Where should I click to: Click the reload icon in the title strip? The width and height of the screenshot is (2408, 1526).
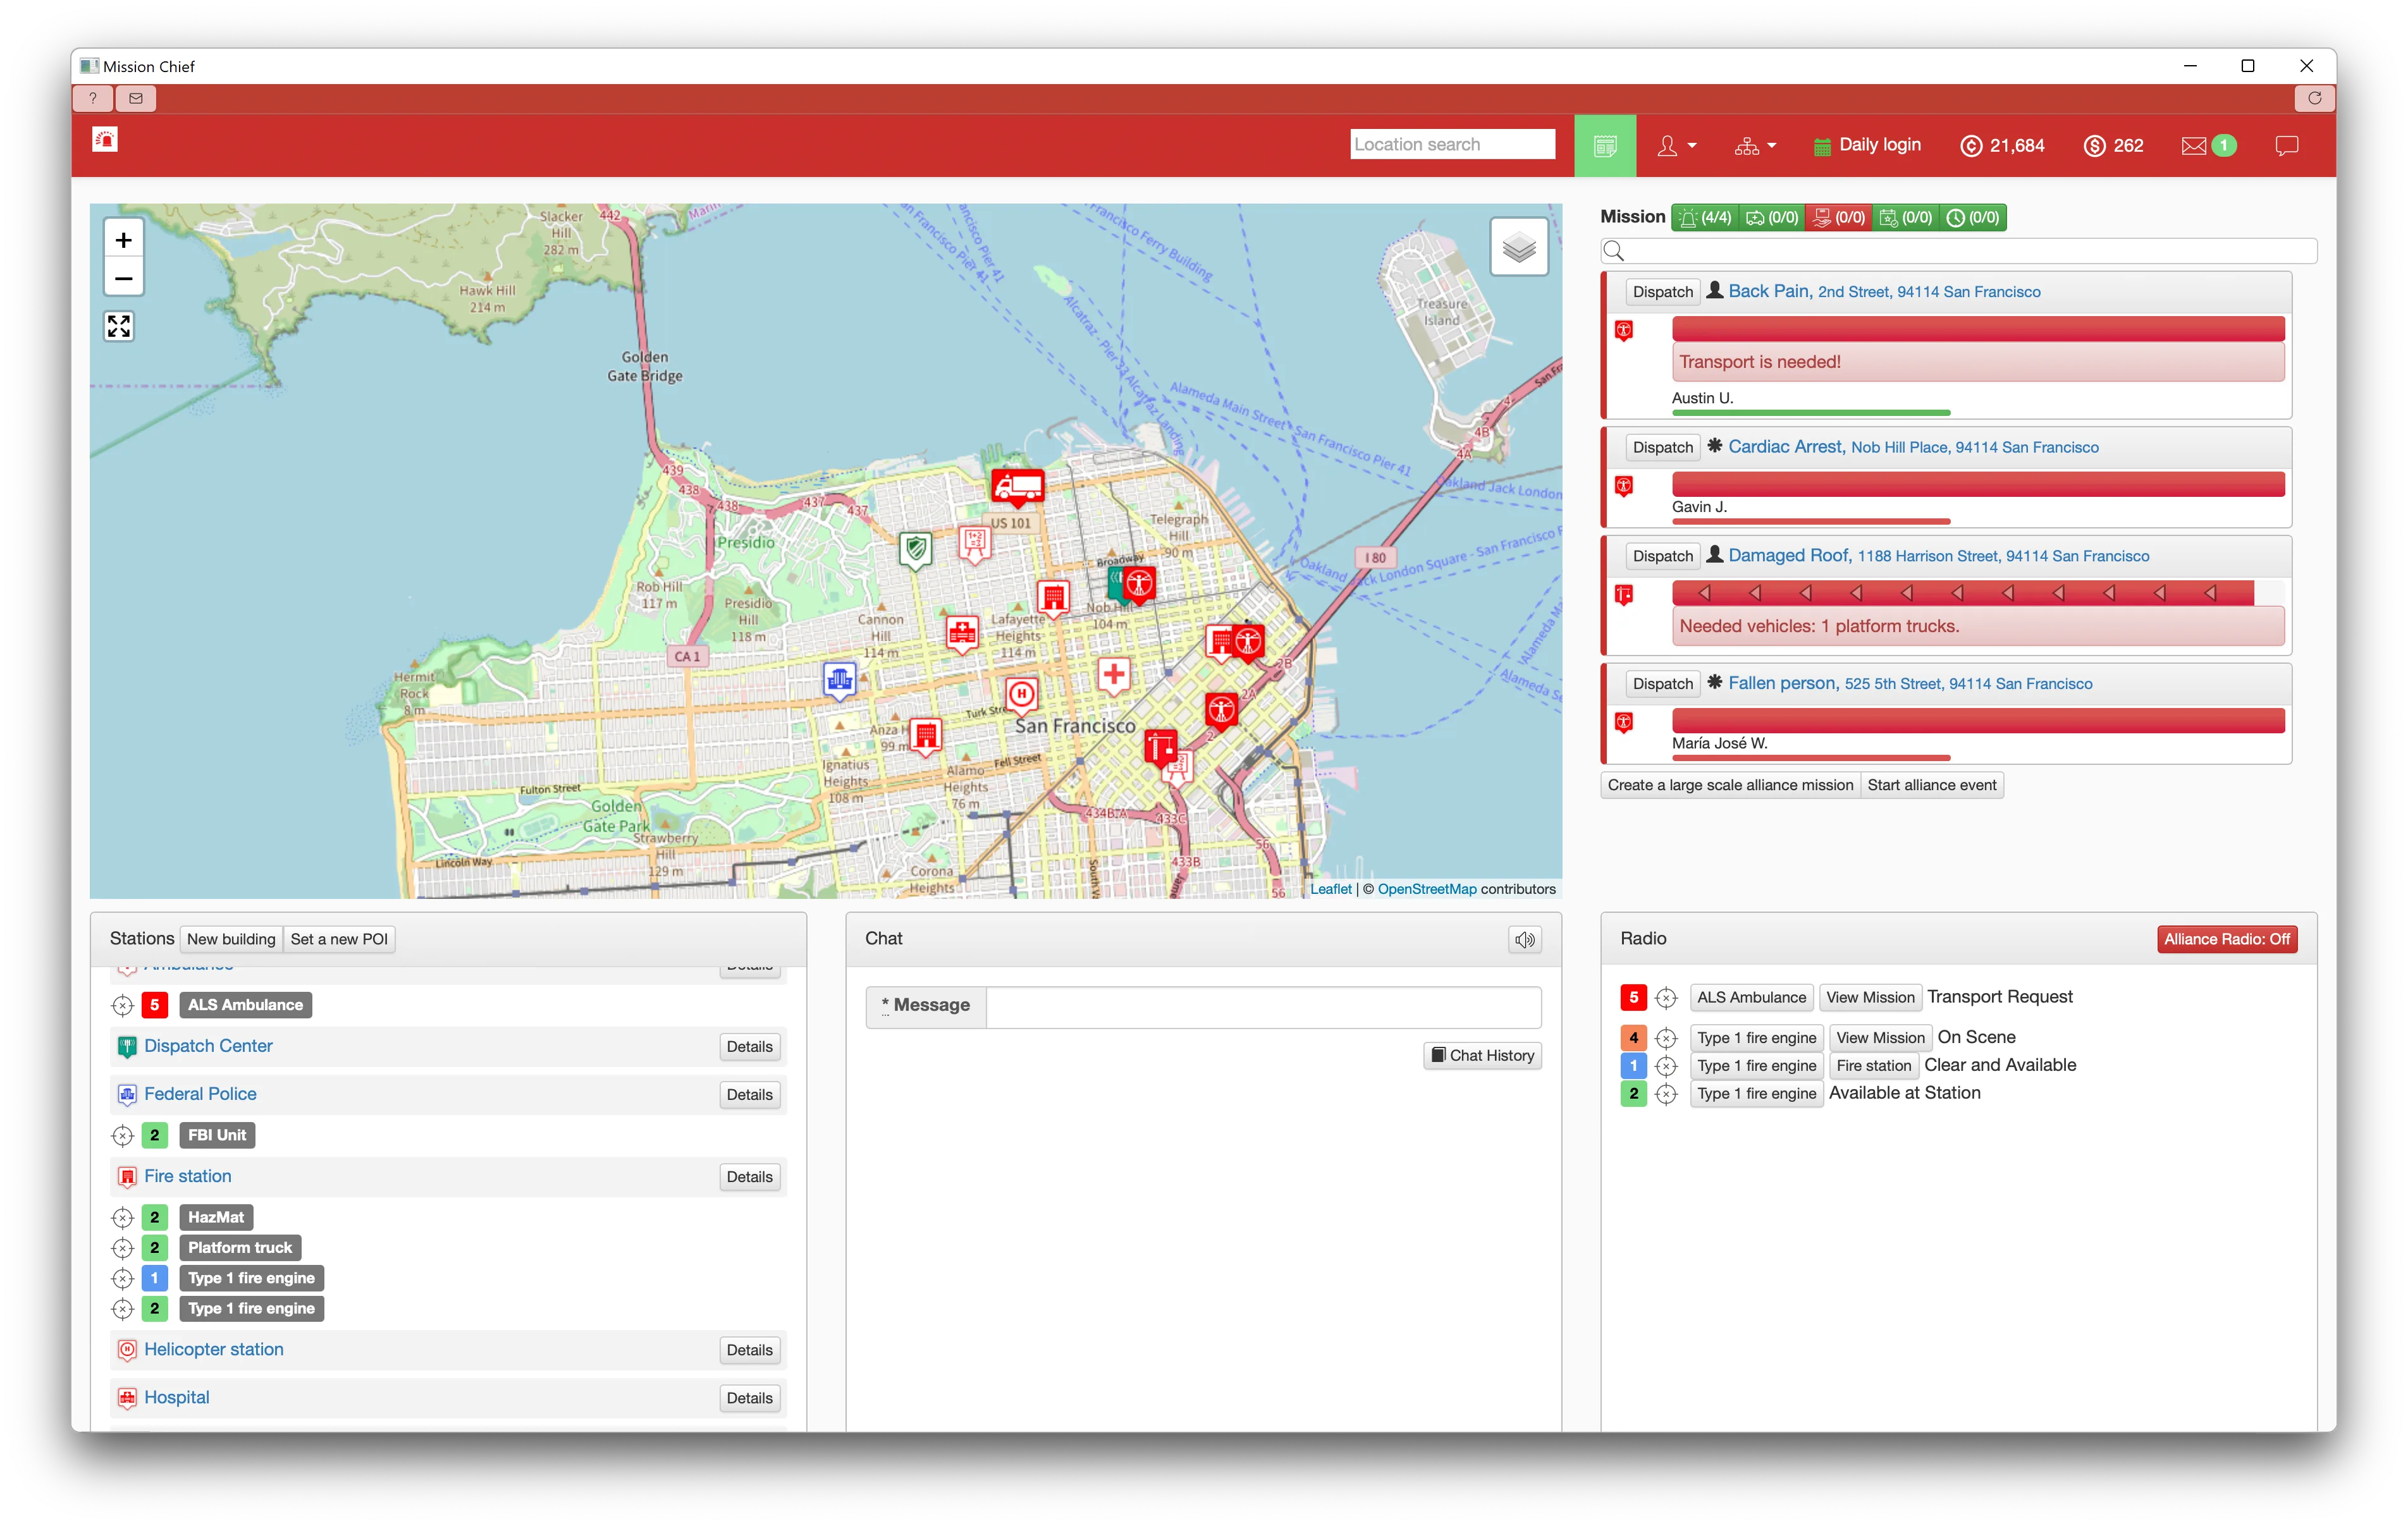point(2314,98)
